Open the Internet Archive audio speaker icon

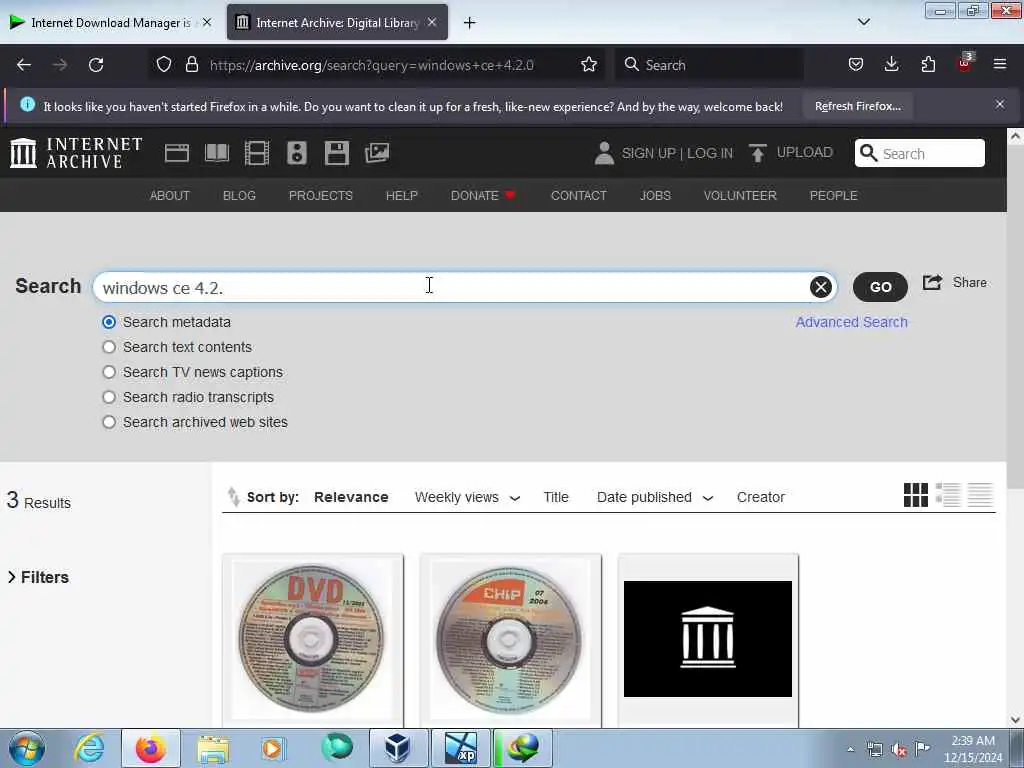pos(296,153)
